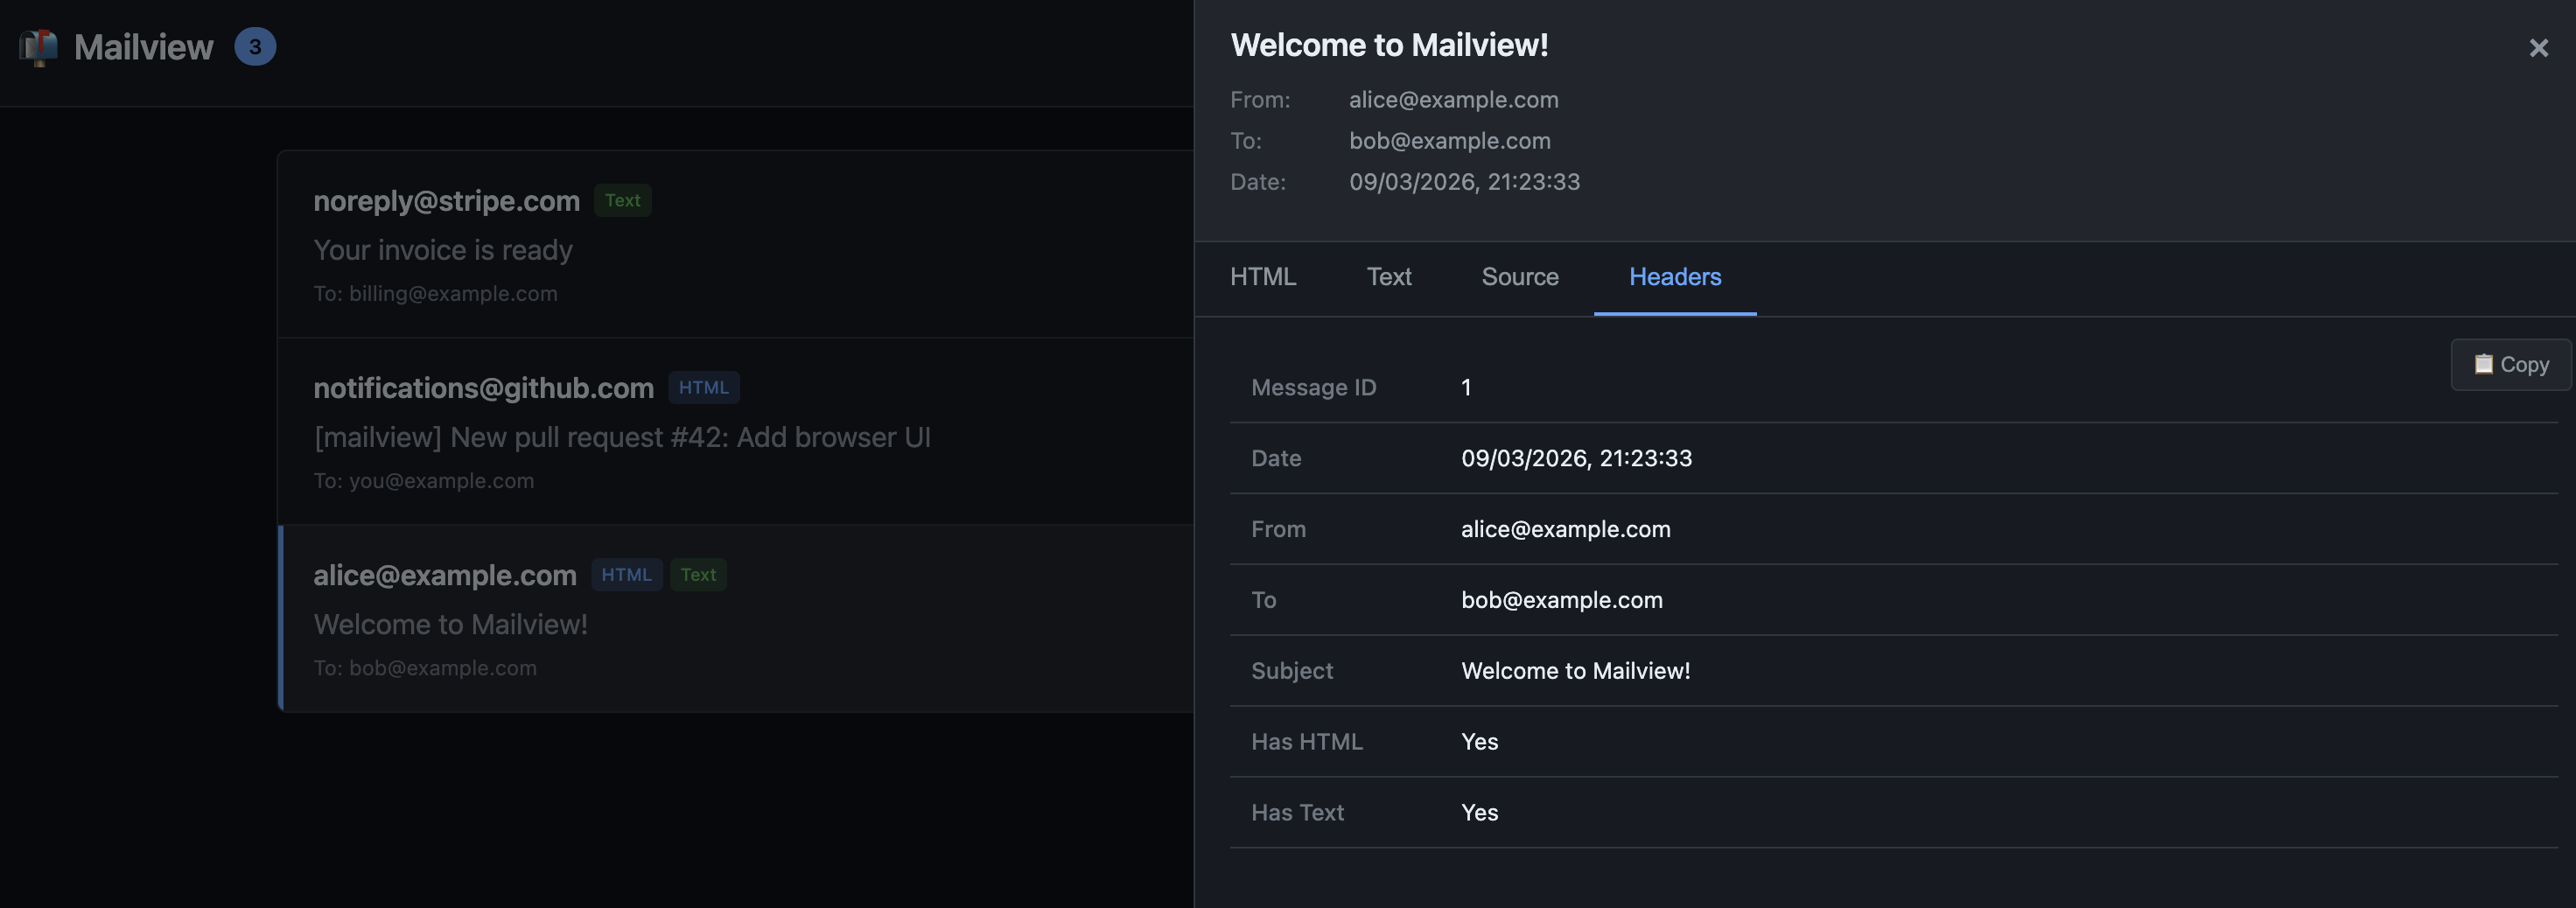This screenshot has height=908, width=2576.
Task: Click the 'Your invoice is ready' subject
Action: pyautogui.click(x=443, y=250)
